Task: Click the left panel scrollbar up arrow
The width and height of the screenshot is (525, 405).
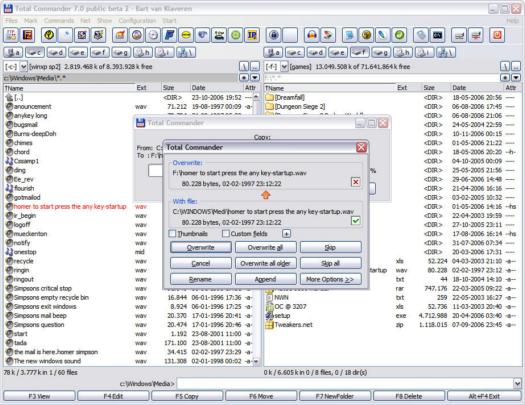Action: pyautogui.click(x=256, y=97)
